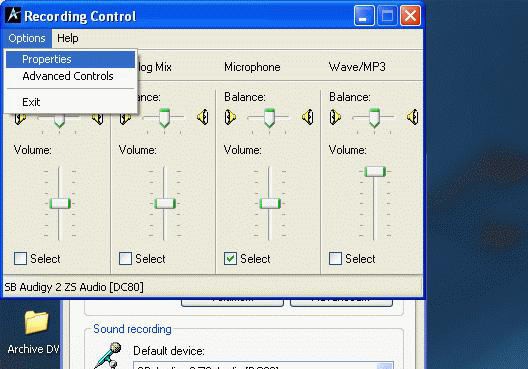Uncheck the Microphone Select checkbox
This screenshot has height=369, width=528.
coord(230,259)
